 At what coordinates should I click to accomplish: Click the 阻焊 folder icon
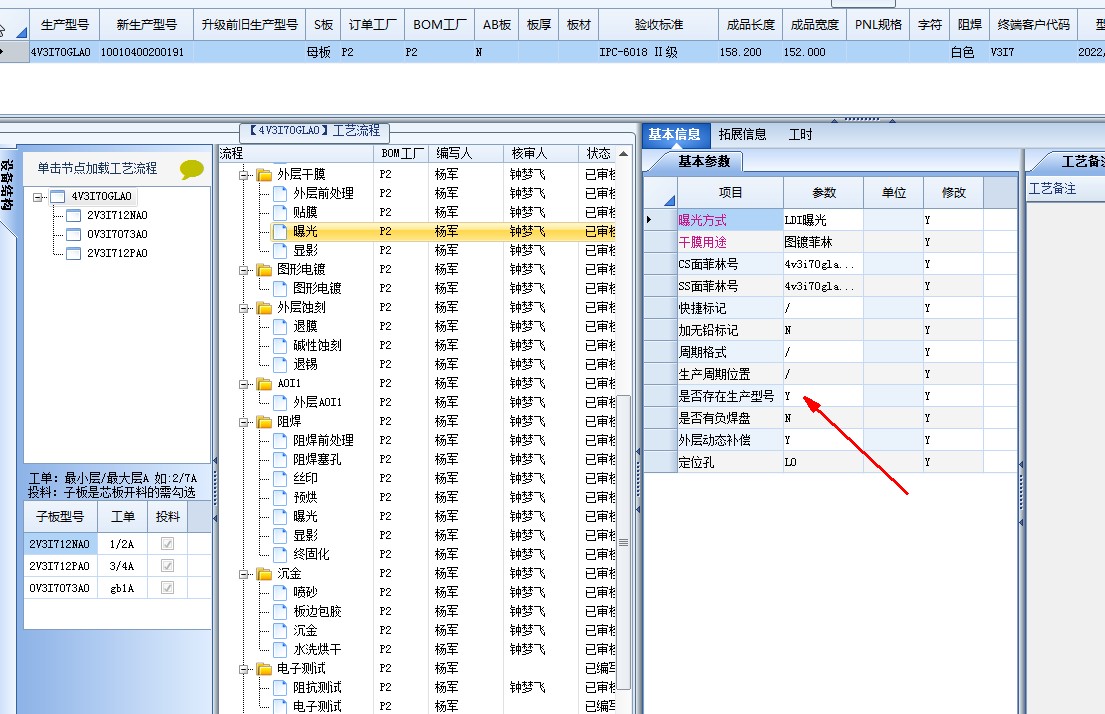(x=264, y=421)
